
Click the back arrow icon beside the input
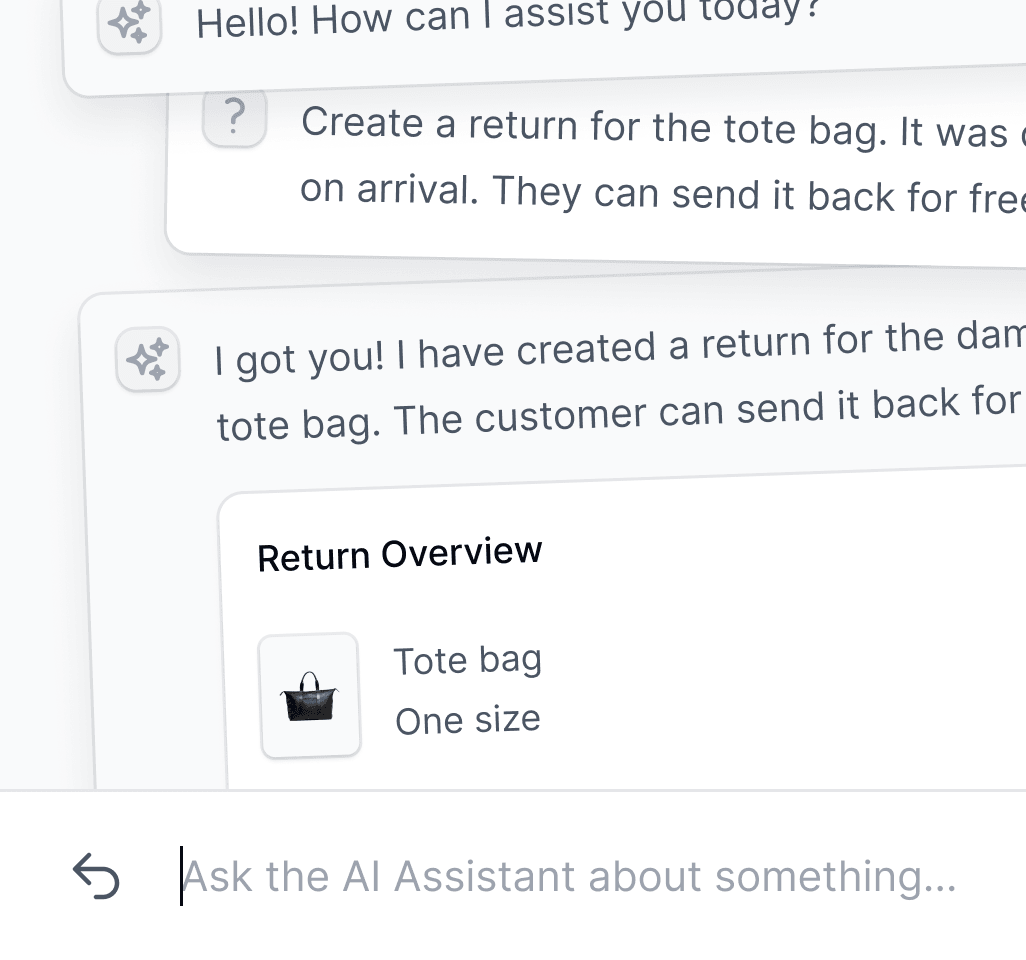click(x=96, y=876)
